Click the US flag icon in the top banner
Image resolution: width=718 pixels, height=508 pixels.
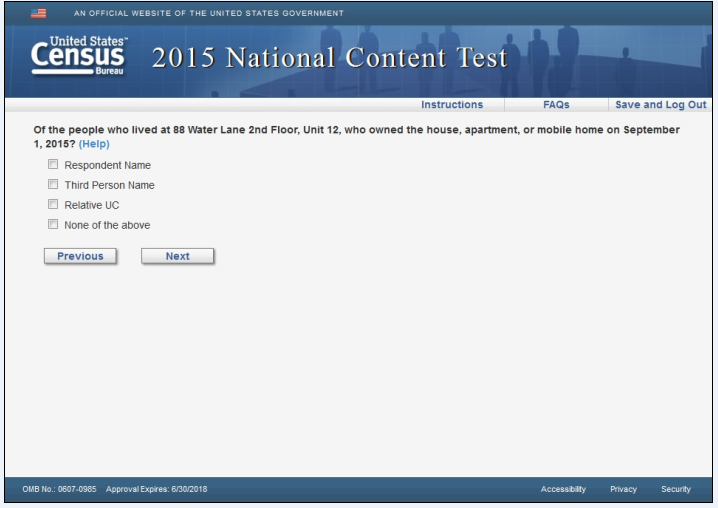coord(38,13)
